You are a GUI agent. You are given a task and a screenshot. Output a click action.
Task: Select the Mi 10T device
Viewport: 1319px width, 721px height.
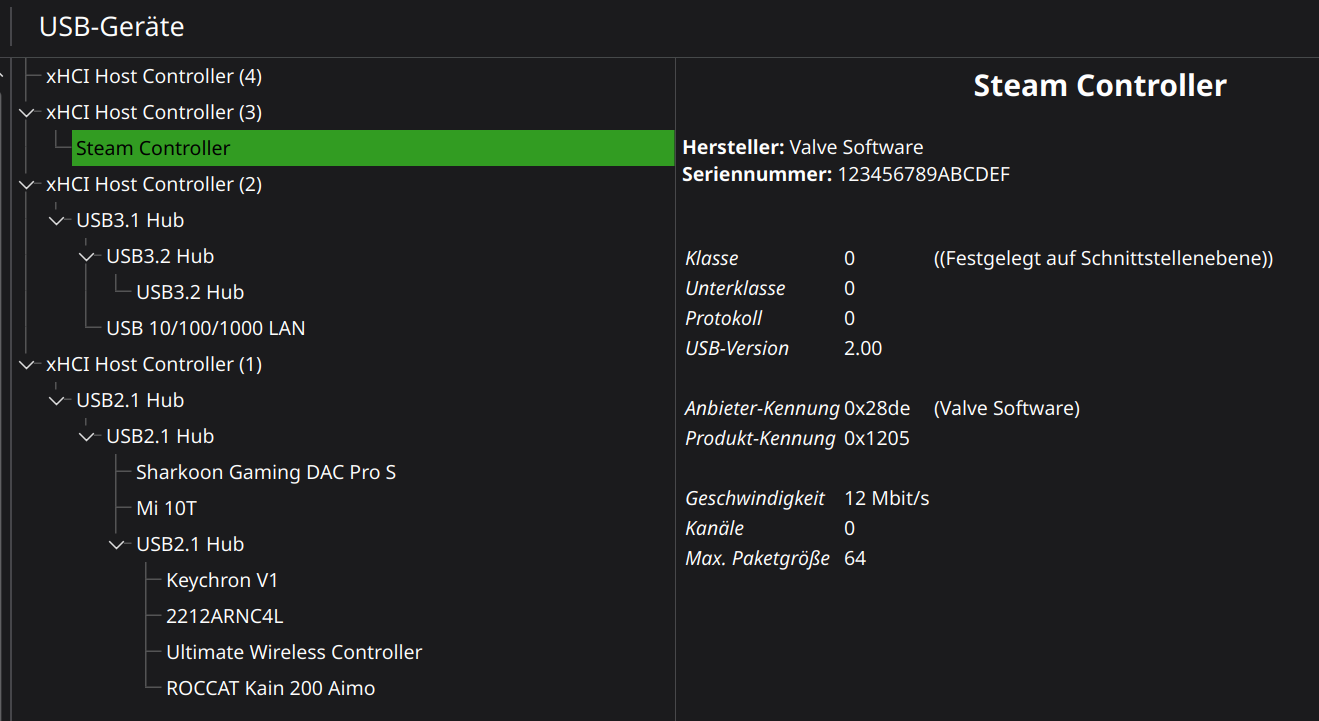pyautogui.click(x=166, y=509)
